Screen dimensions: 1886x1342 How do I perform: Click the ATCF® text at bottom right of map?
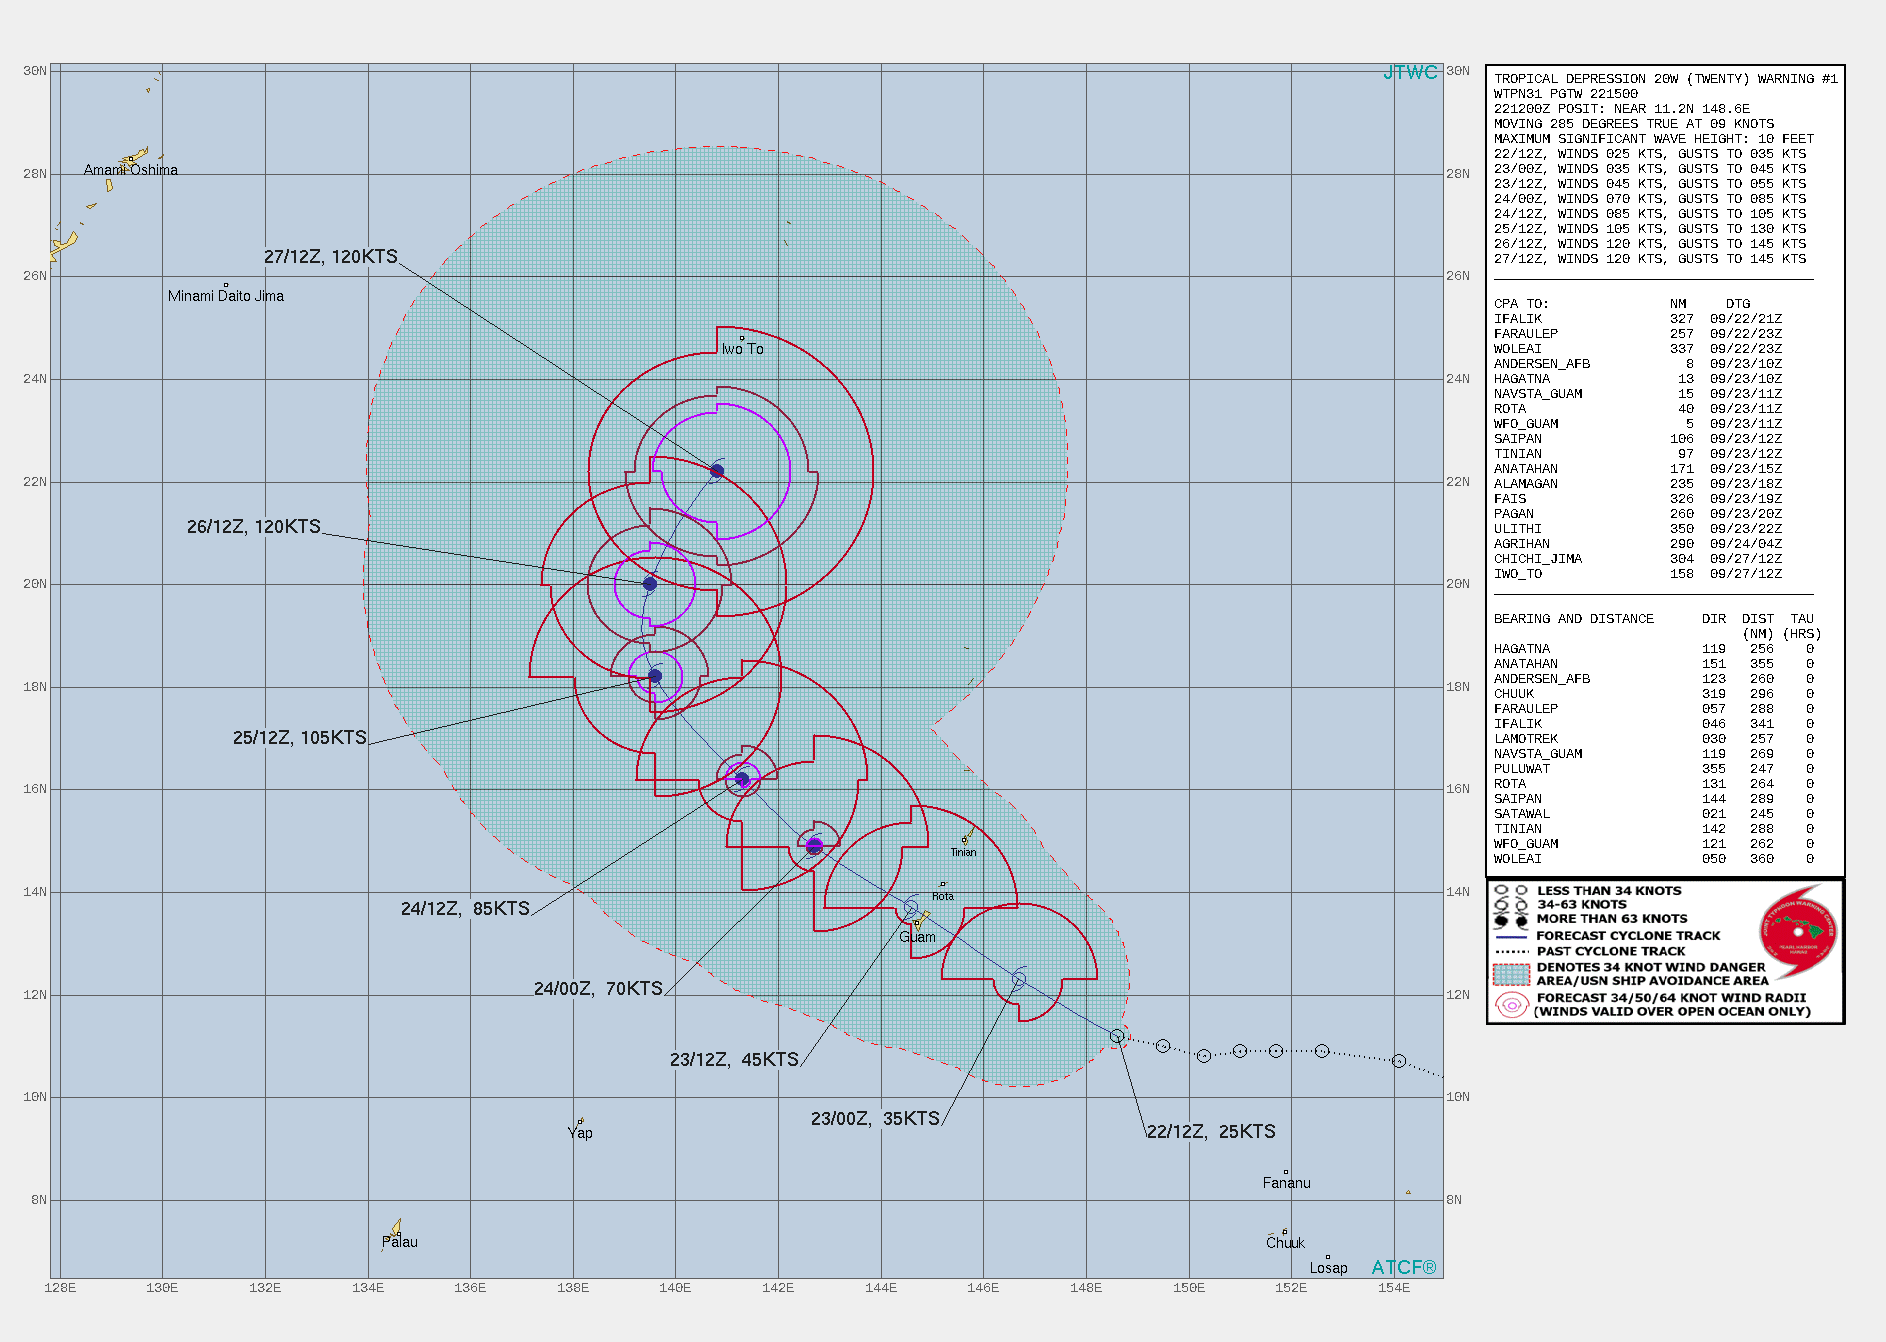tap(1404, 1267)
